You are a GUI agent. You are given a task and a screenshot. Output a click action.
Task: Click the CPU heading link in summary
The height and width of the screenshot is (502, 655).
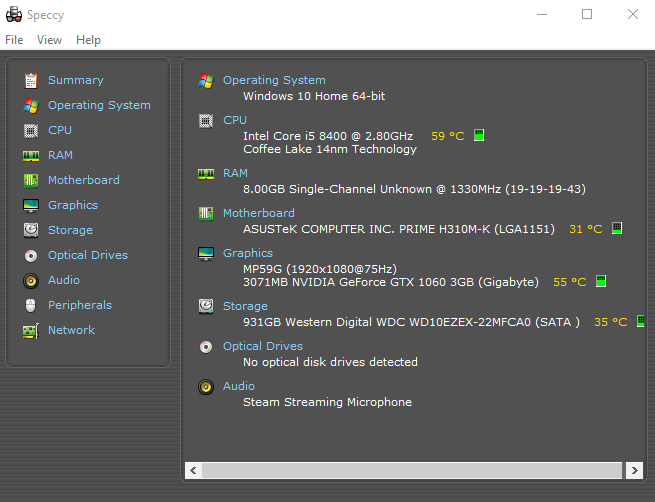[235, 120]
